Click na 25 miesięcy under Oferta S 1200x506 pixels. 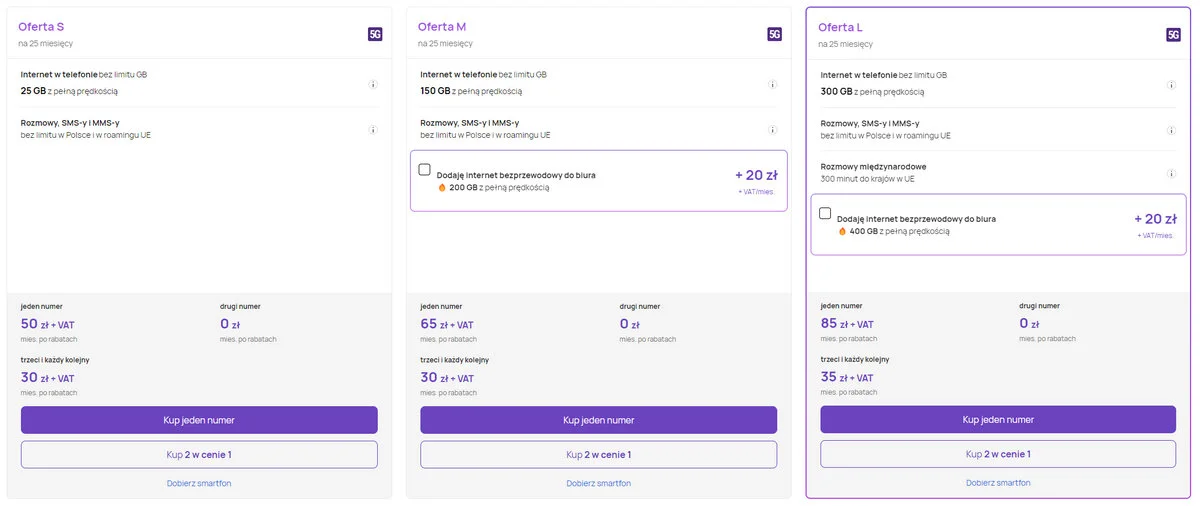(x=45, y=43)
